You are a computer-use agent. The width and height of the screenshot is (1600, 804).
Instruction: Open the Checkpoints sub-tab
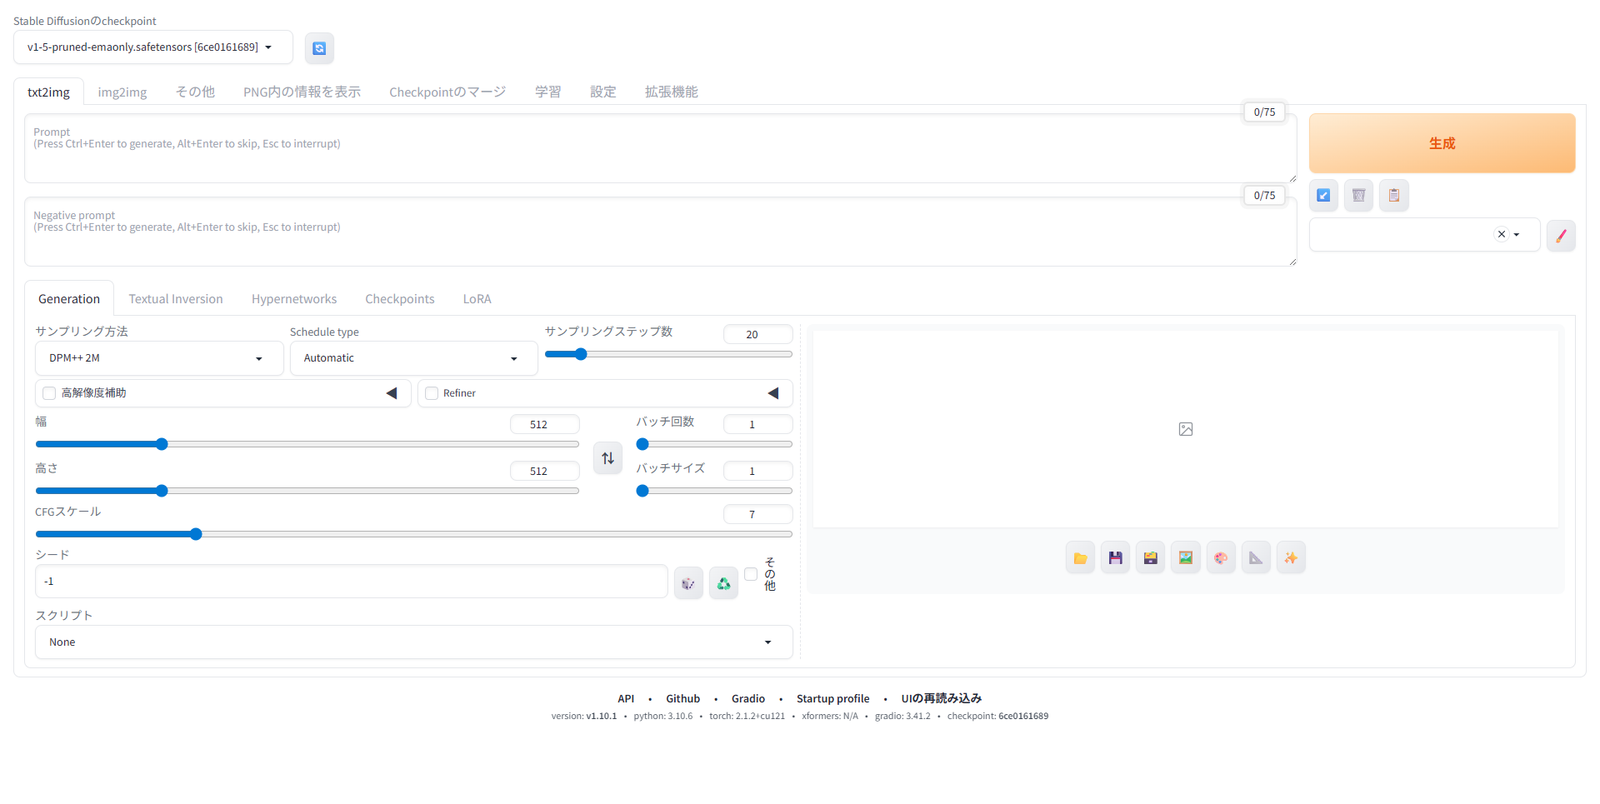click(x=400, y=299)
